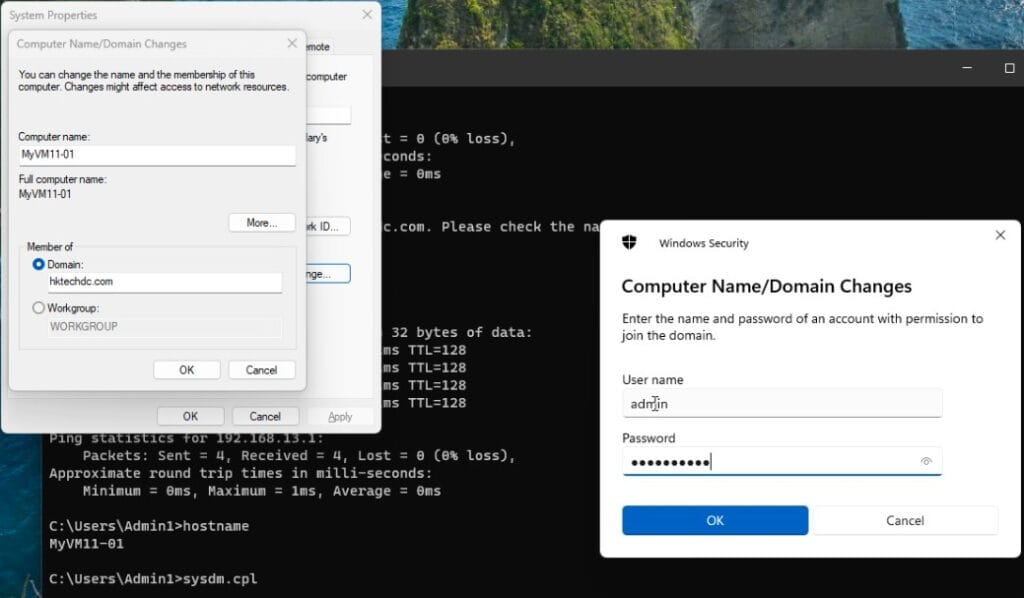Image resolution: width=1024 pixels, height=598 pixels.
Task: Cancel the Windows Security credential prompt
Action: pos(904,520)
